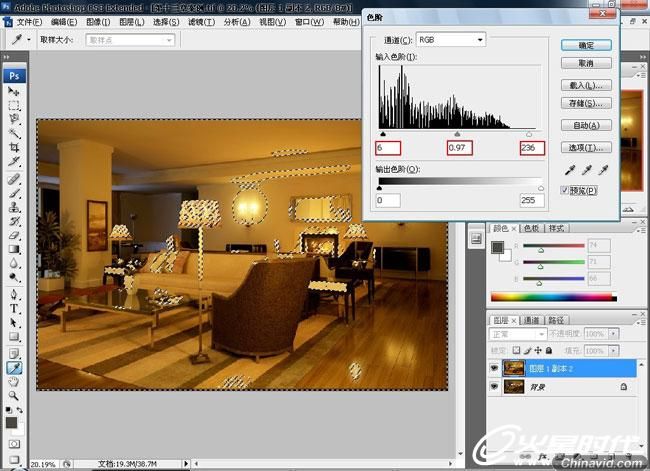Click the 载入(L)... button

[586, 85]
